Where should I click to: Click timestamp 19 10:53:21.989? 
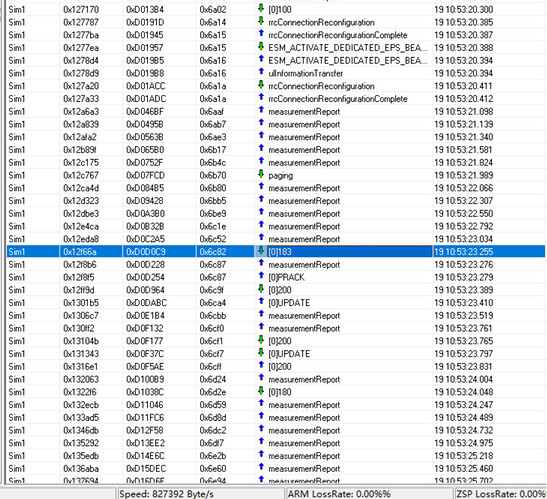pyautogui.click(x=464, y=176)
